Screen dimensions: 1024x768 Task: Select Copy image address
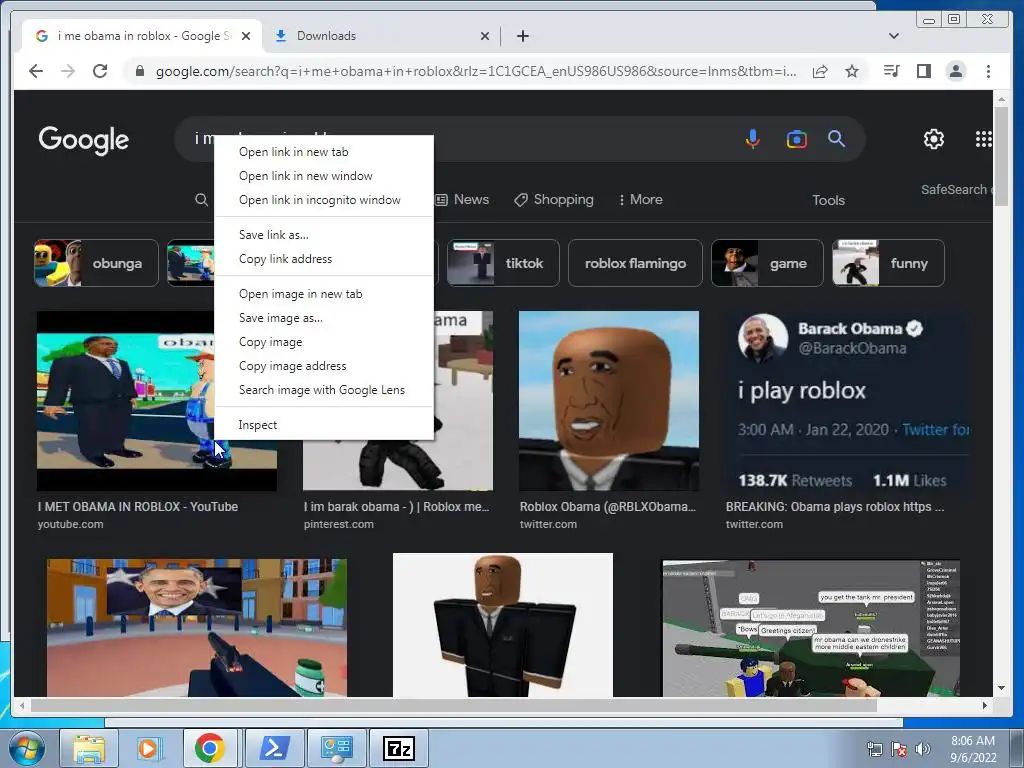pyautogui.click(x=323, y=366)
